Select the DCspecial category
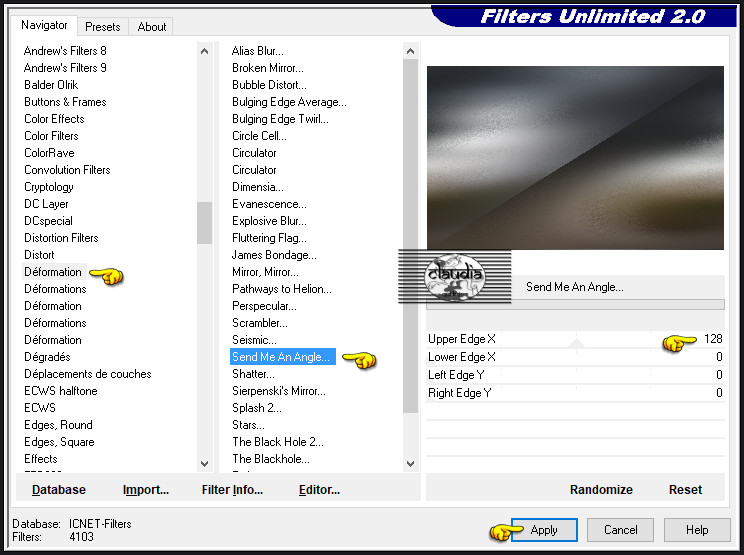This screenshot has height=555, width=744. [48, 221]
